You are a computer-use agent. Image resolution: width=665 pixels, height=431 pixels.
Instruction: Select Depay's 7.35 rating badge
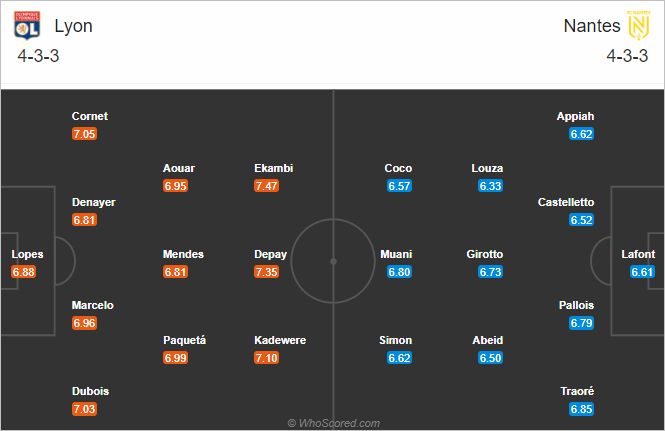[x=266, y=272]
